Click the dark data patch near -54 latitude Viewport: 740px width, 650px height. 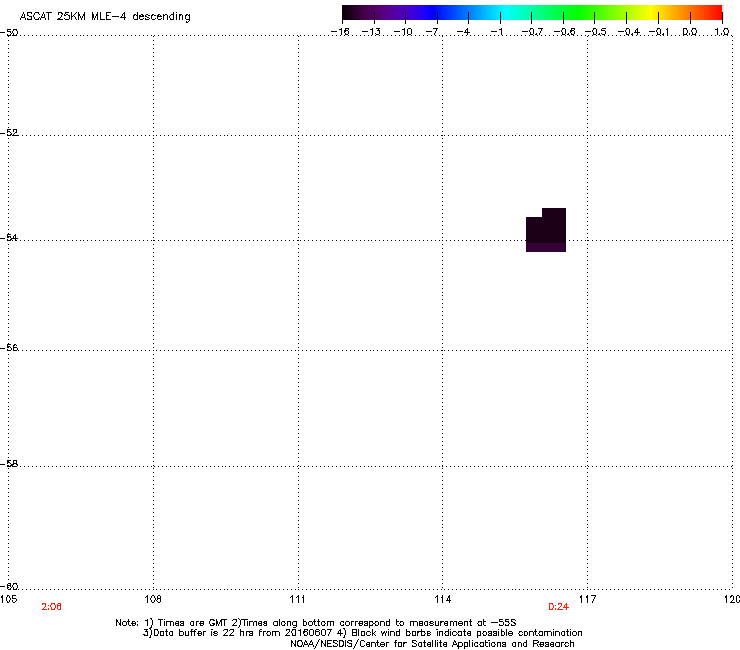click(546, 230)
